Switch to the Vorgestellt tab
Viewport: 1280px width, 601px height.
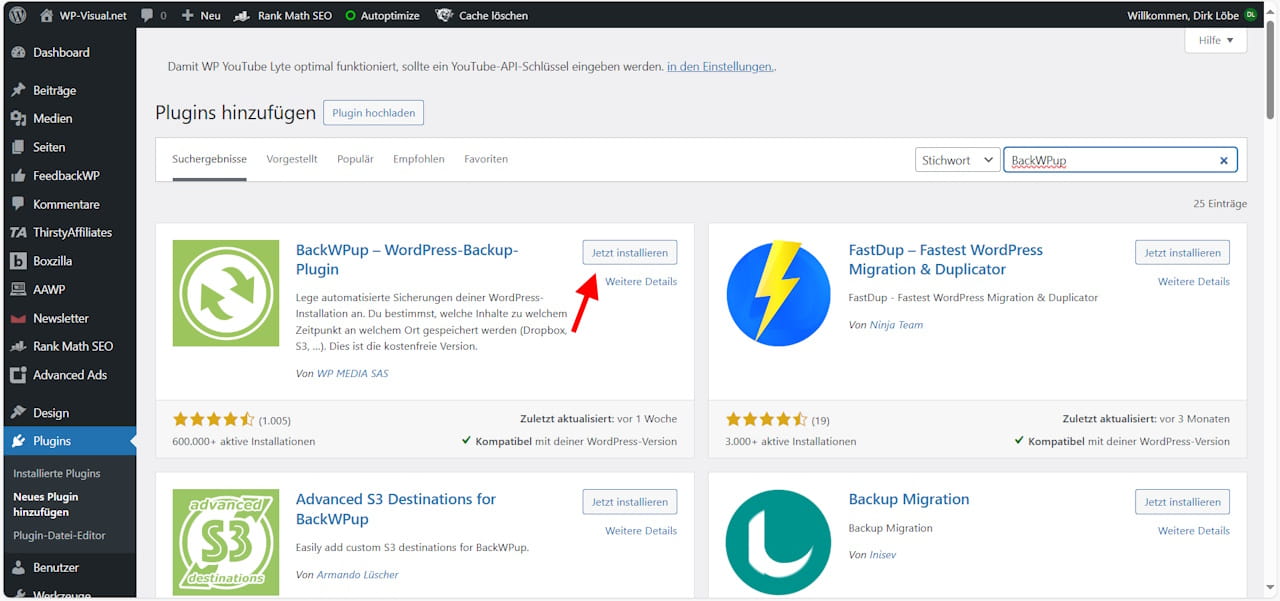click(292, 159)
